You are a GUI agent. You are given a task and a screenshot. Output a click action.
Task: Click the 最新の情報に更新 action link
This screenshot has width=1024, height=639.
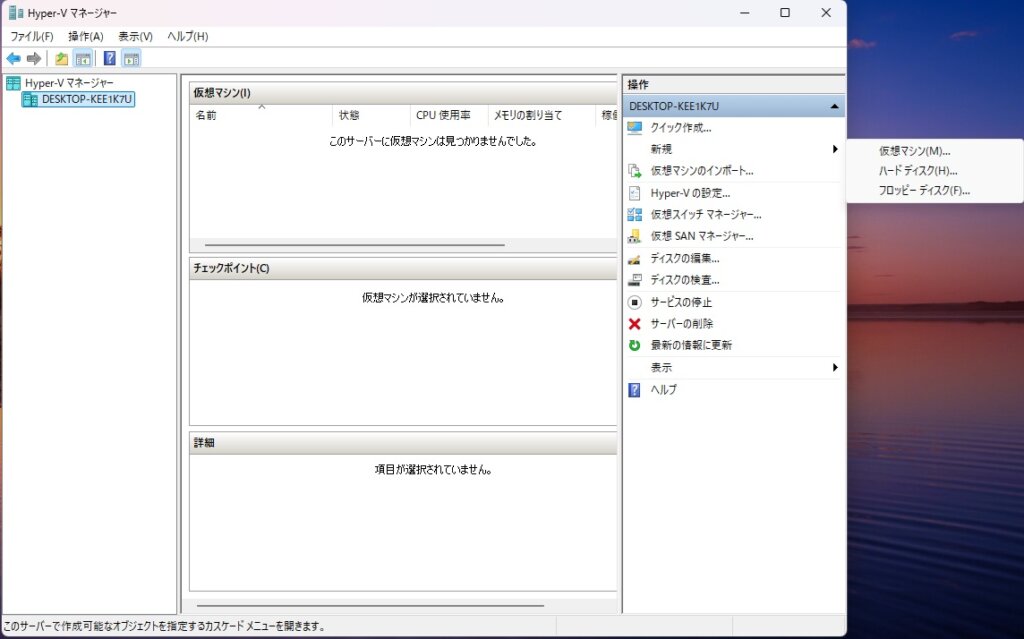691,345
